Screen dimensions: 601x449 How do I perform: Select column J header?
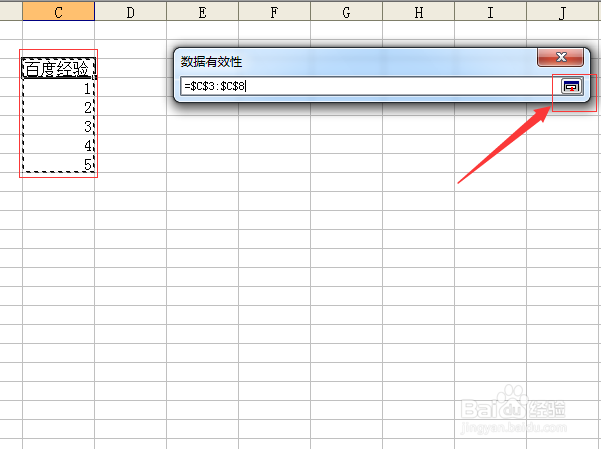[x=563, y=12]
